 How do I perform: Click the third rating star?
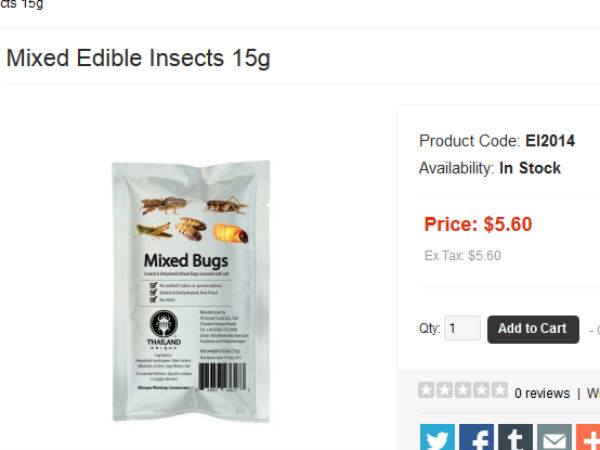pos(463,391)
